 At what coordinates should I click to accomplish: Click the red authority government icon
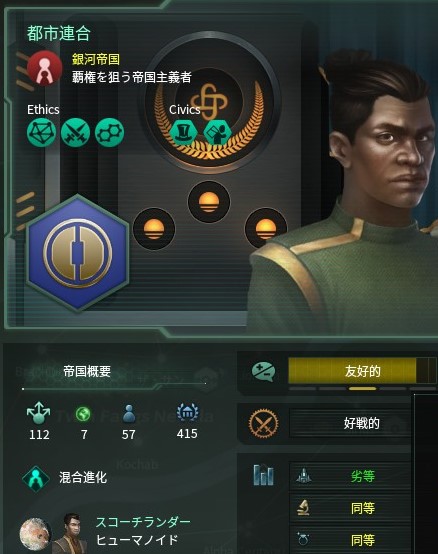click(45, 69)
